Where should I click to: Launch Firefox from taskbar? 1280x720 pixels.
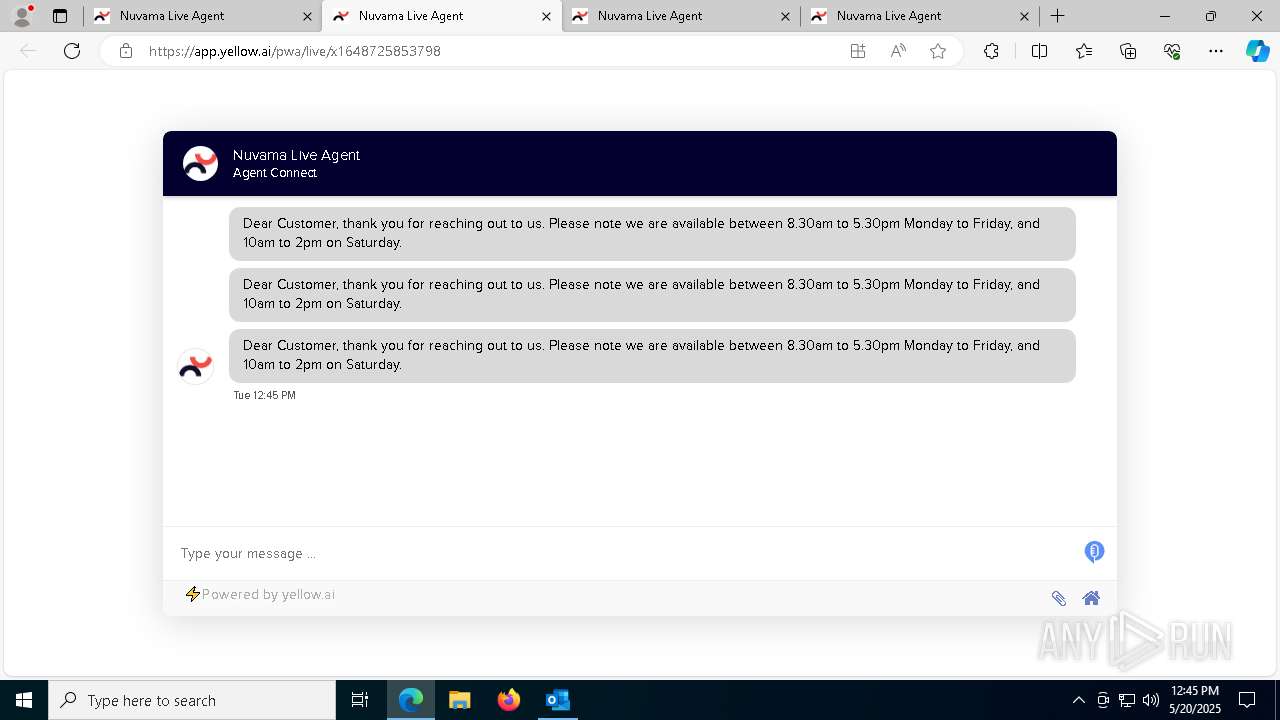(509, 700)
